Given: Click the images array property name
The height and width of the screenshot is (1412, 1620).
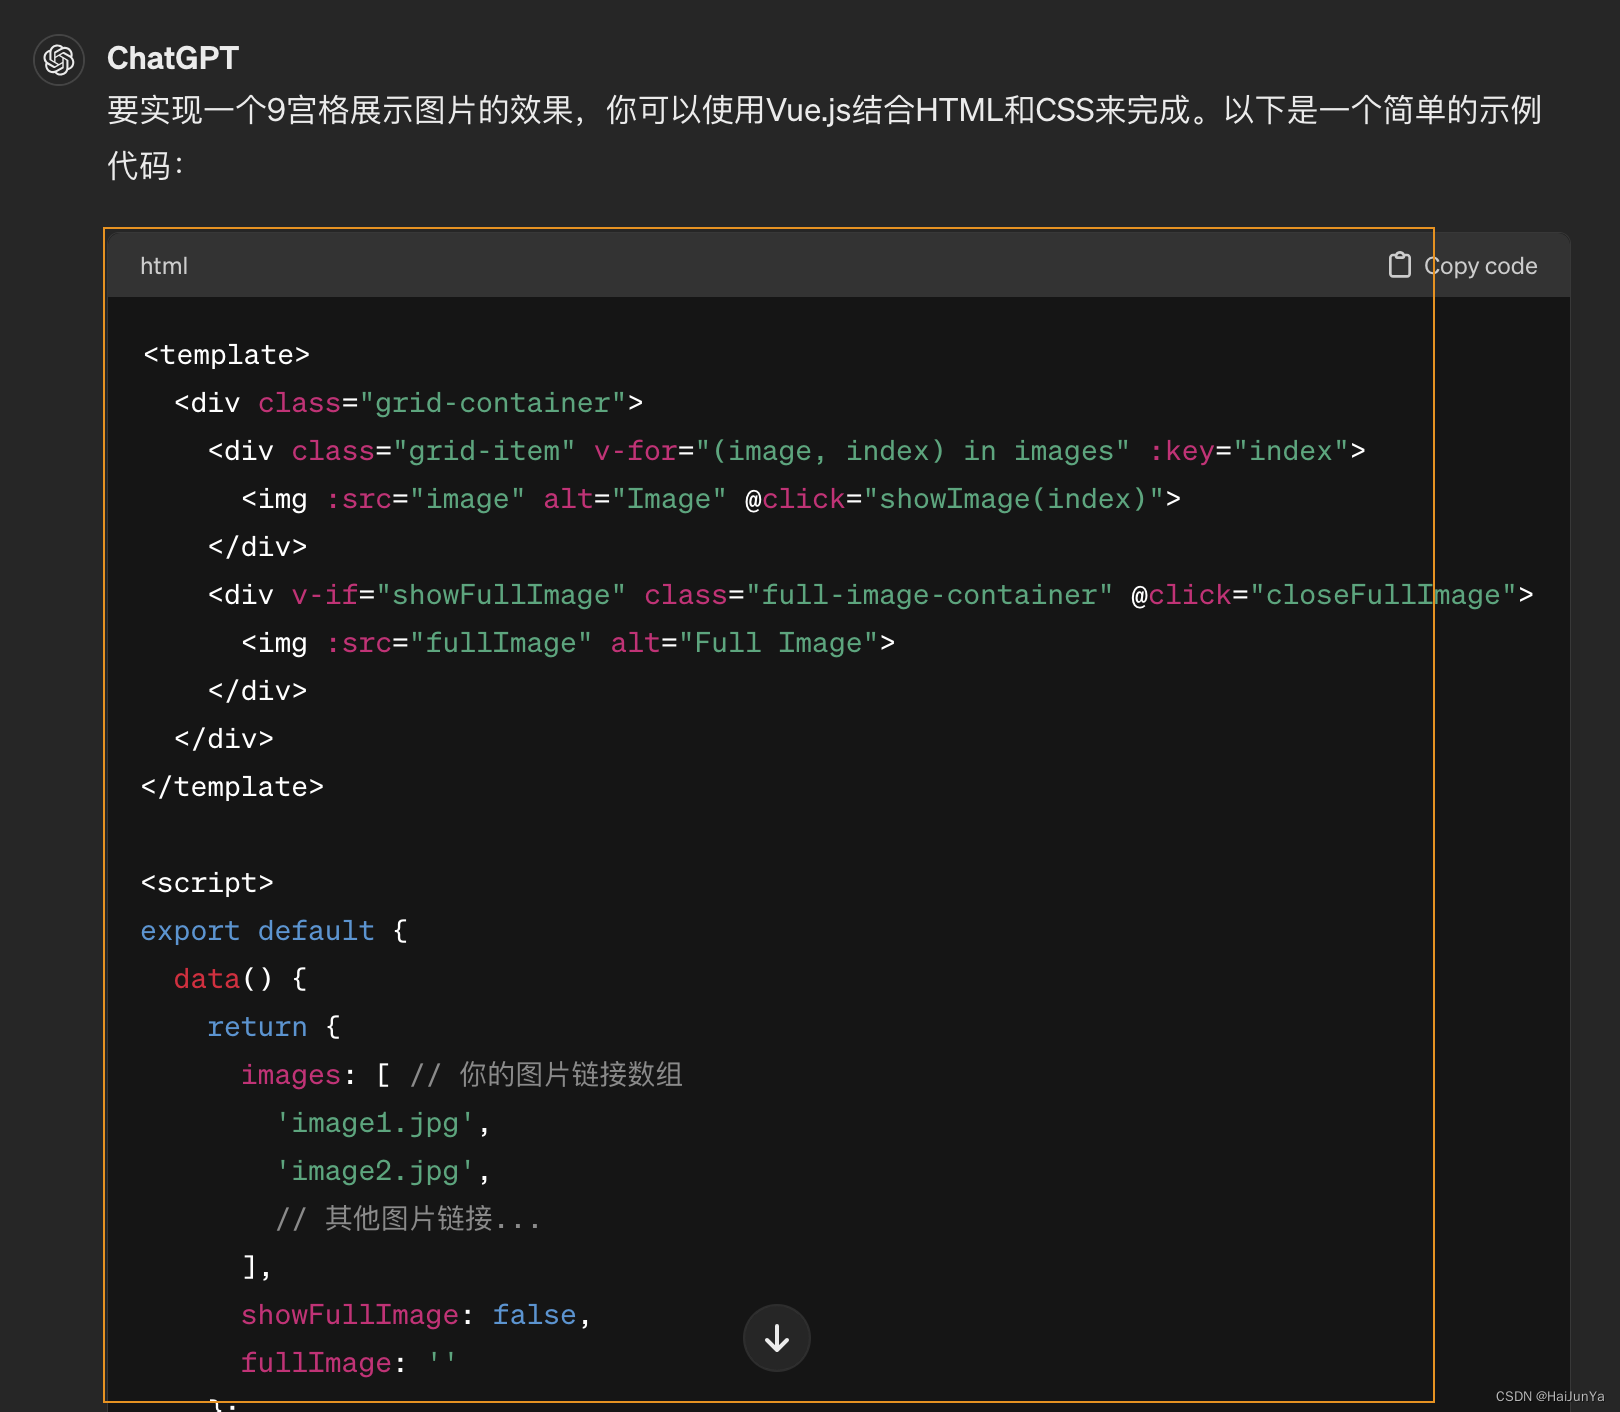Looking at the screenshot, I should pos(291,1075).
